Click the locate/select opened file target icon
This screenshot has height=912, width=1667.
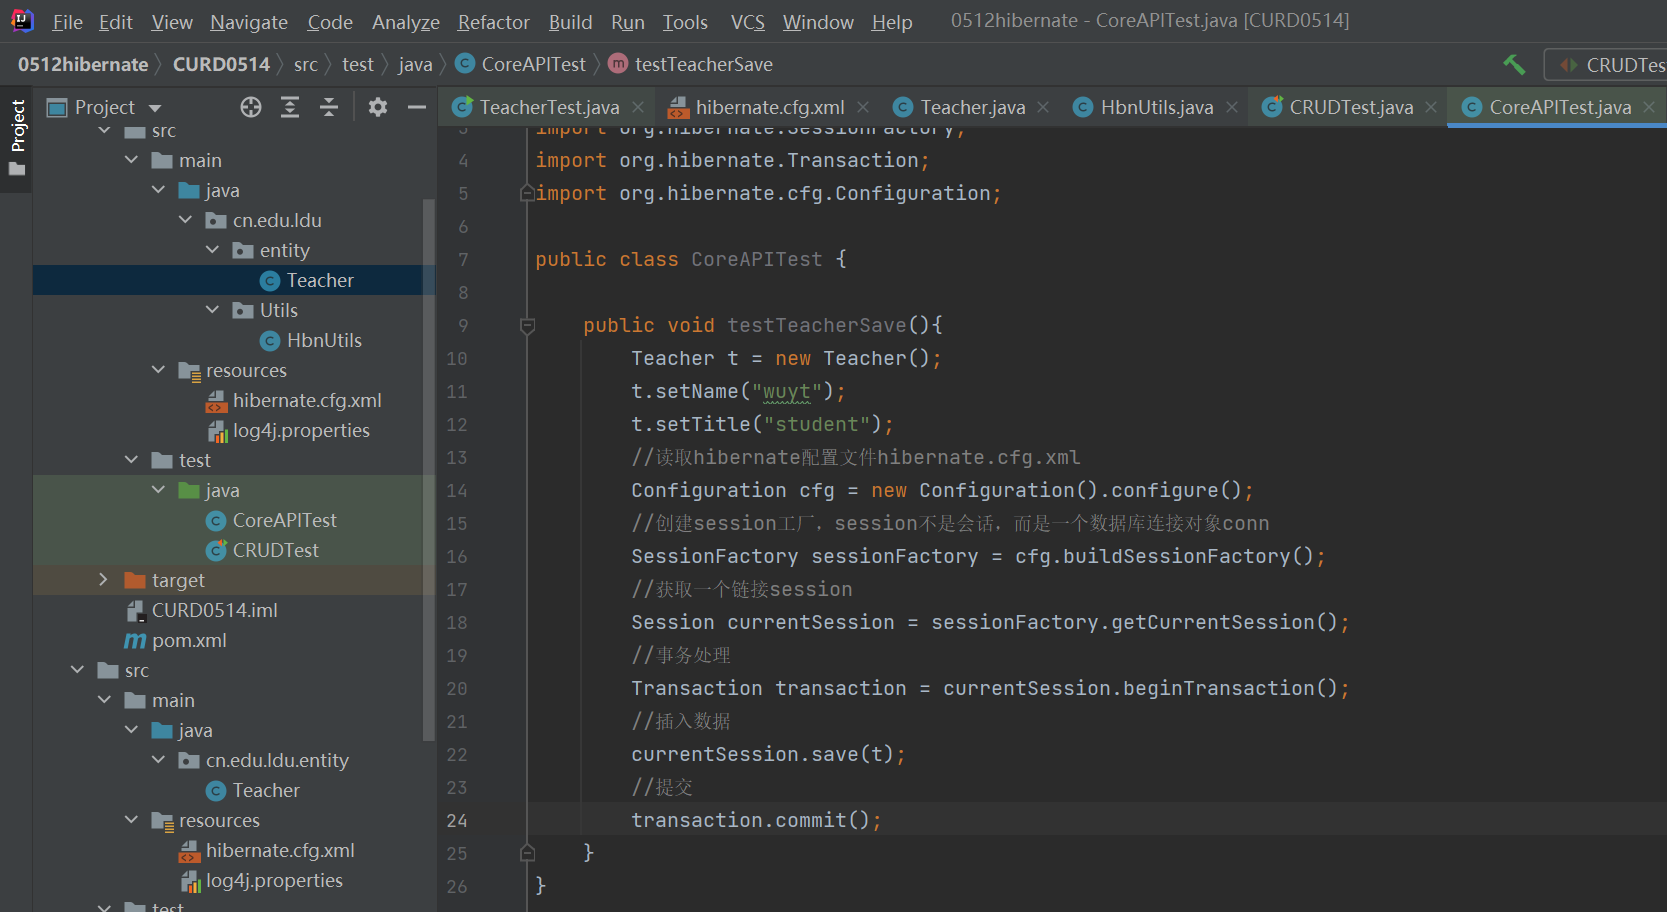click(x=251, y=107)
